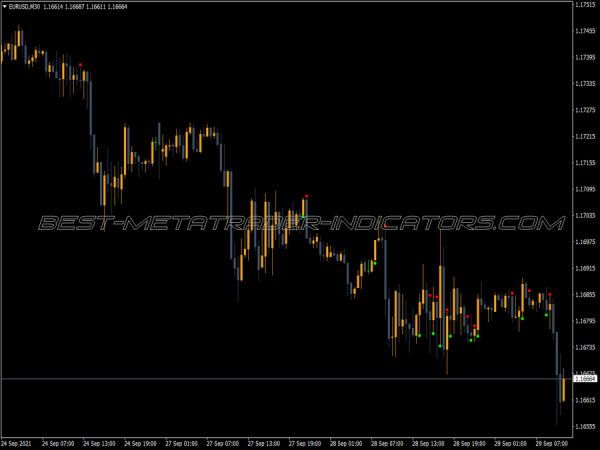The height and width of the screenshot is (450, 600).
Task: Click the 24 Sep 13:00 time label
Action: point(99,443)
